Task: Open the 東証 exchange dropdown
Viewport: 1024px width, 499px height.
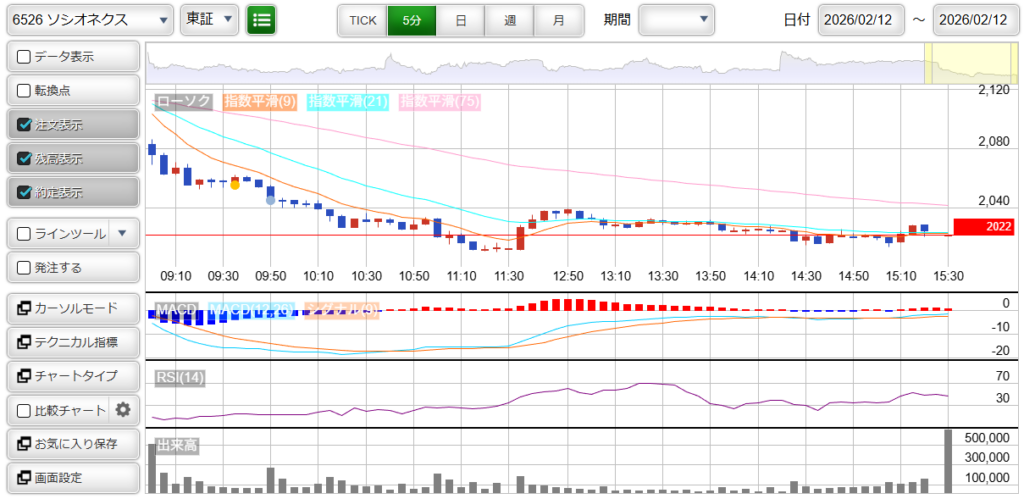Action: (x=209, y=20)
